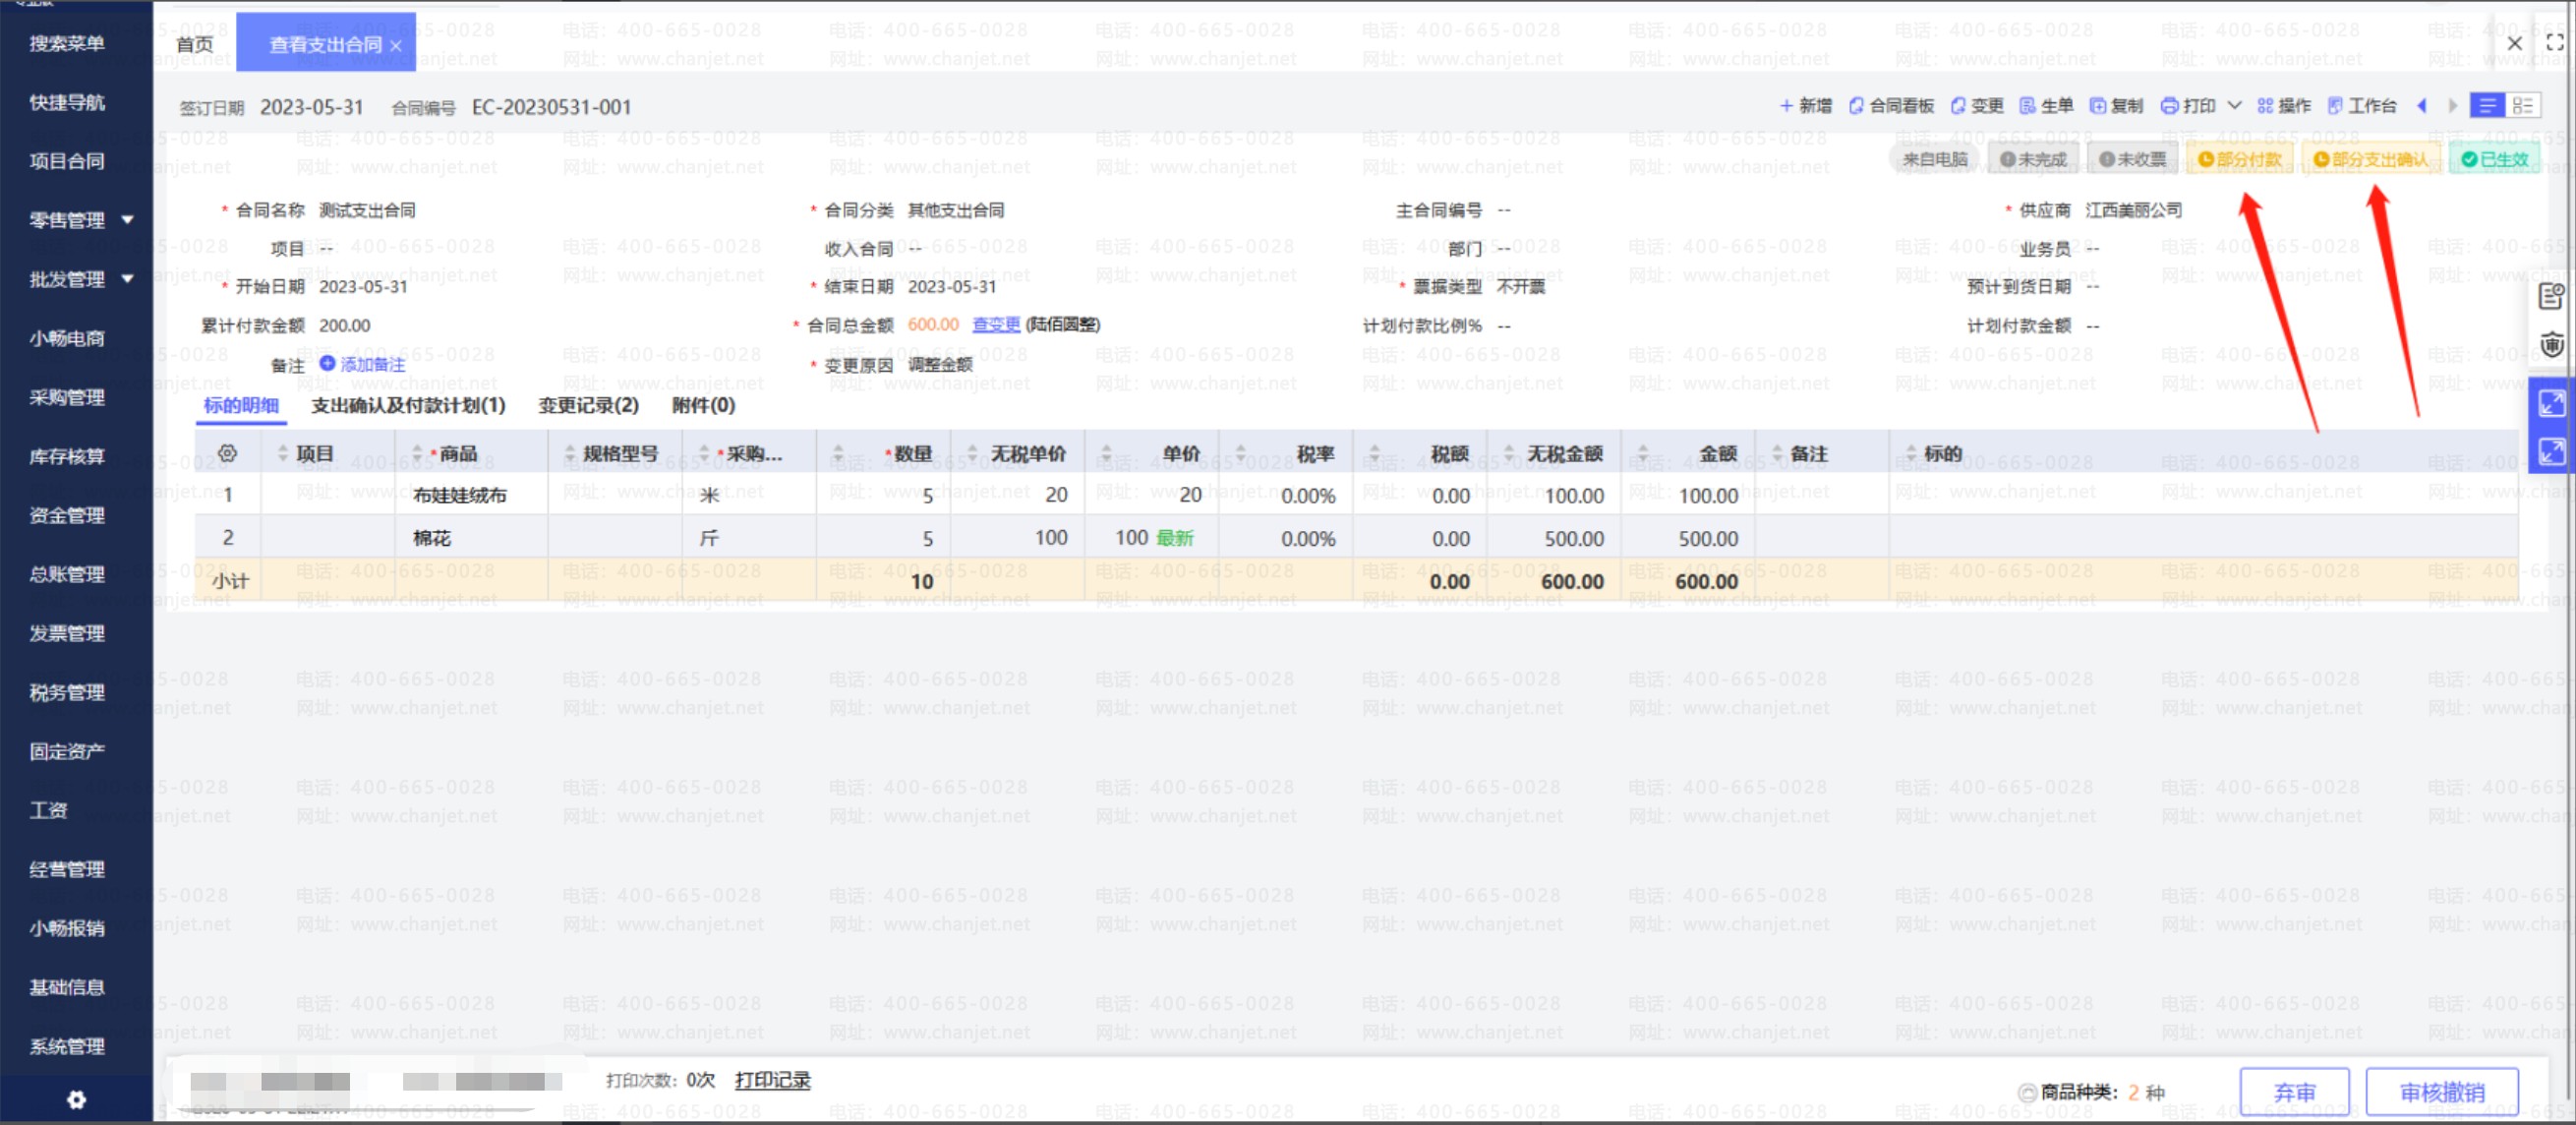Click the table column settings gear icon
This screenshot has height=1125, width=2576.
[227, 454]
